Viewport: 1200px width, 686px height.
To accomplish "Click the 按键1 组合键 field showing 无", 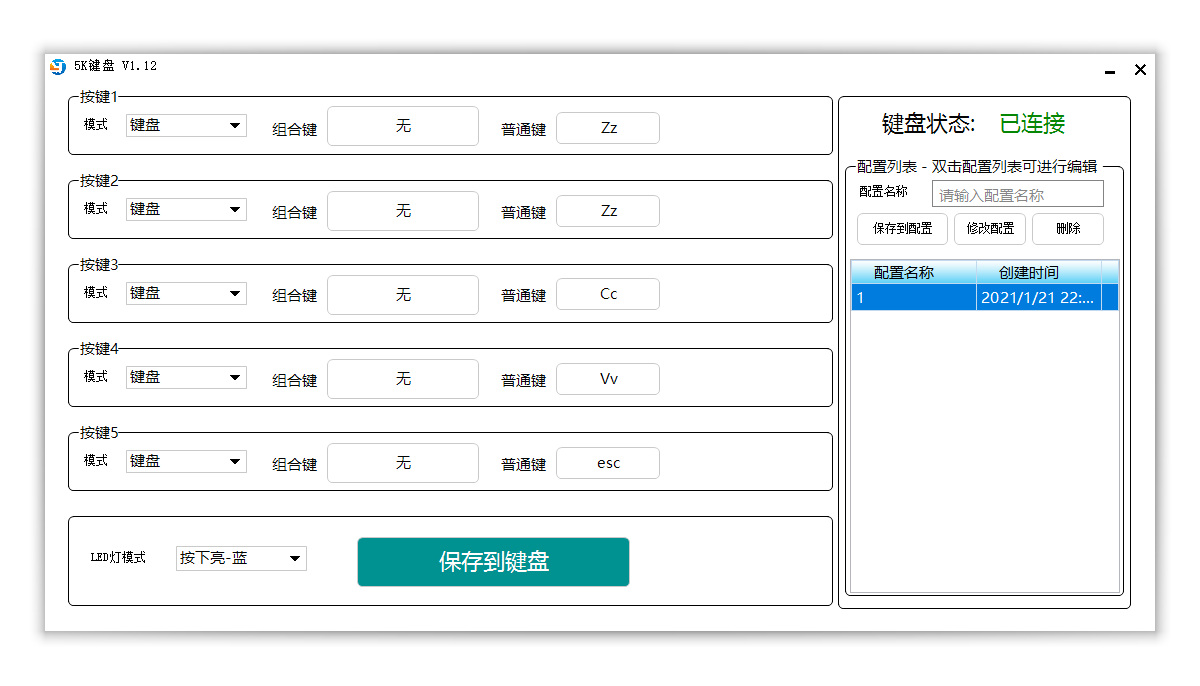I will coord(403,126).
